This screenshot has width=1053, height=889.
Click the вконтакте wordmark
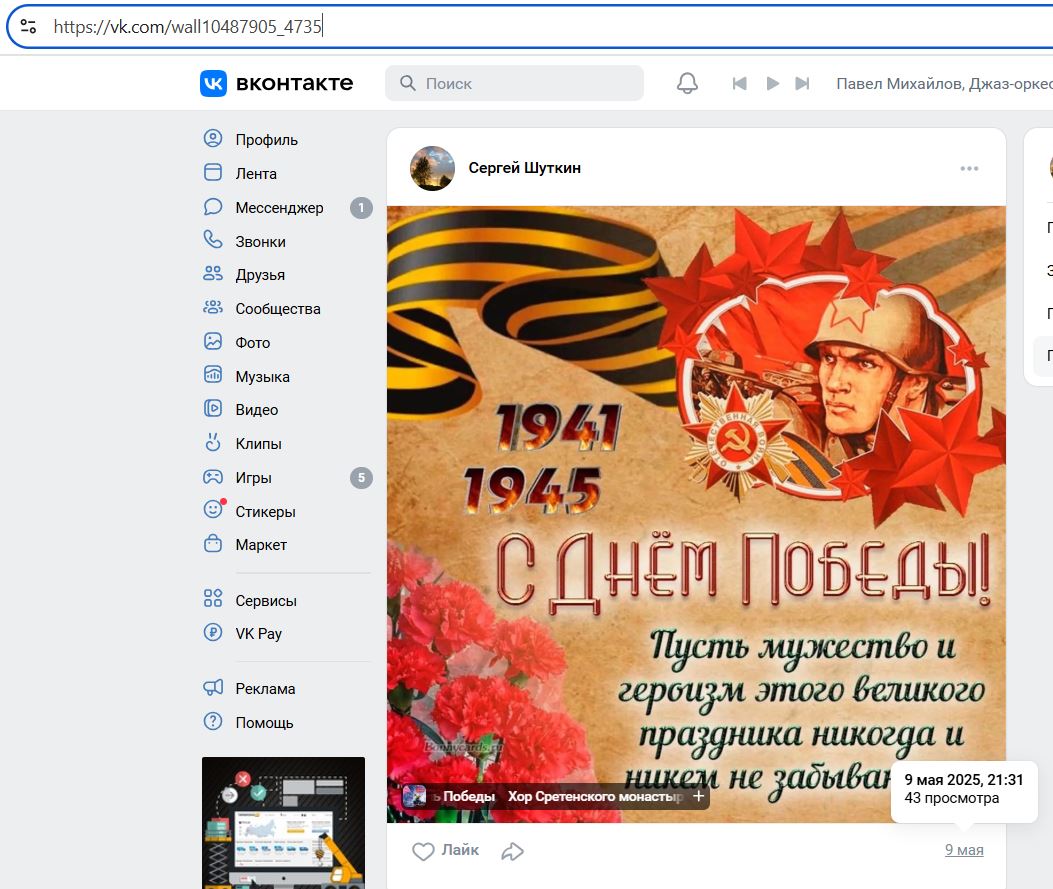point(294,83)
